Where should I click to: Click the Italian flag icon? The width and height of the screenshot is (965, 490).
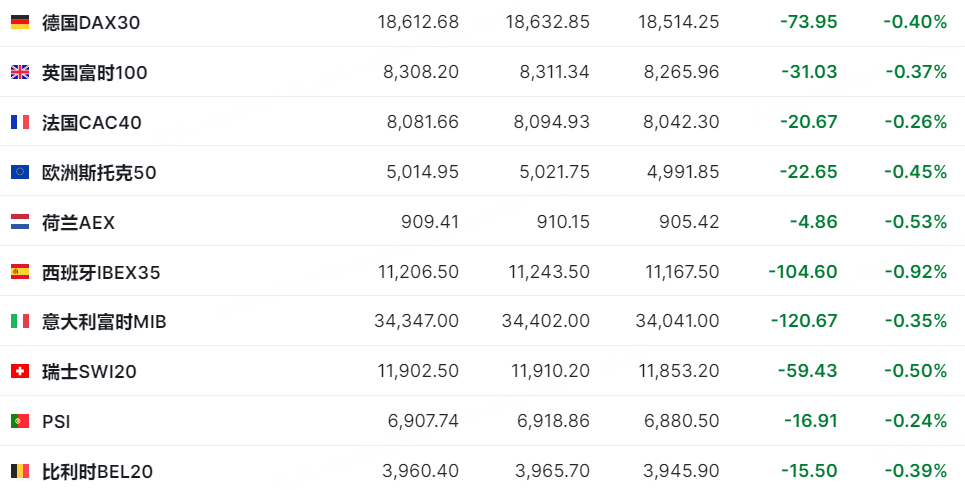[x=20, y=321]
